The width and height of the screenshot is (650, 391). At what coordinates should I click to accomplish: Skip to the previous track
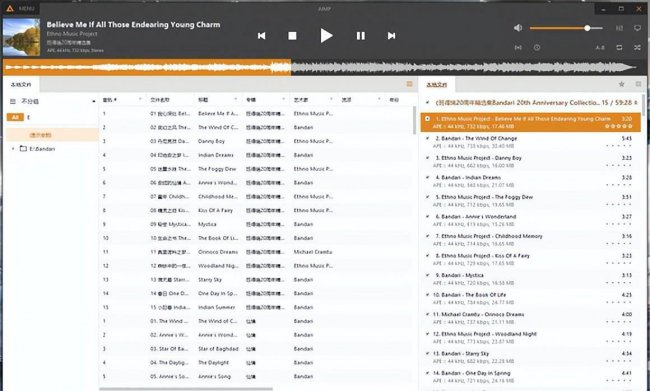pos(262,36)
